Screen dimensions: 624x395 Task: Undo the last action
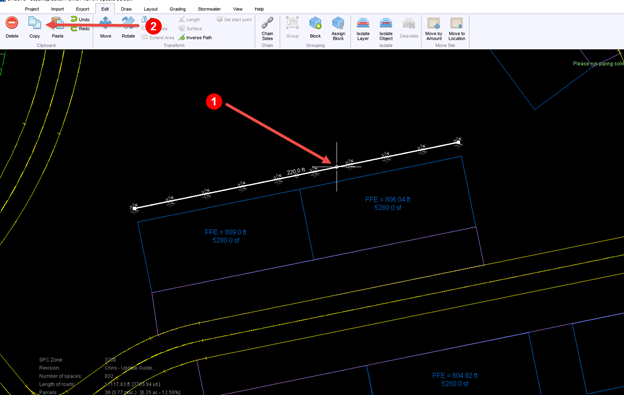[x=80, y=19]
